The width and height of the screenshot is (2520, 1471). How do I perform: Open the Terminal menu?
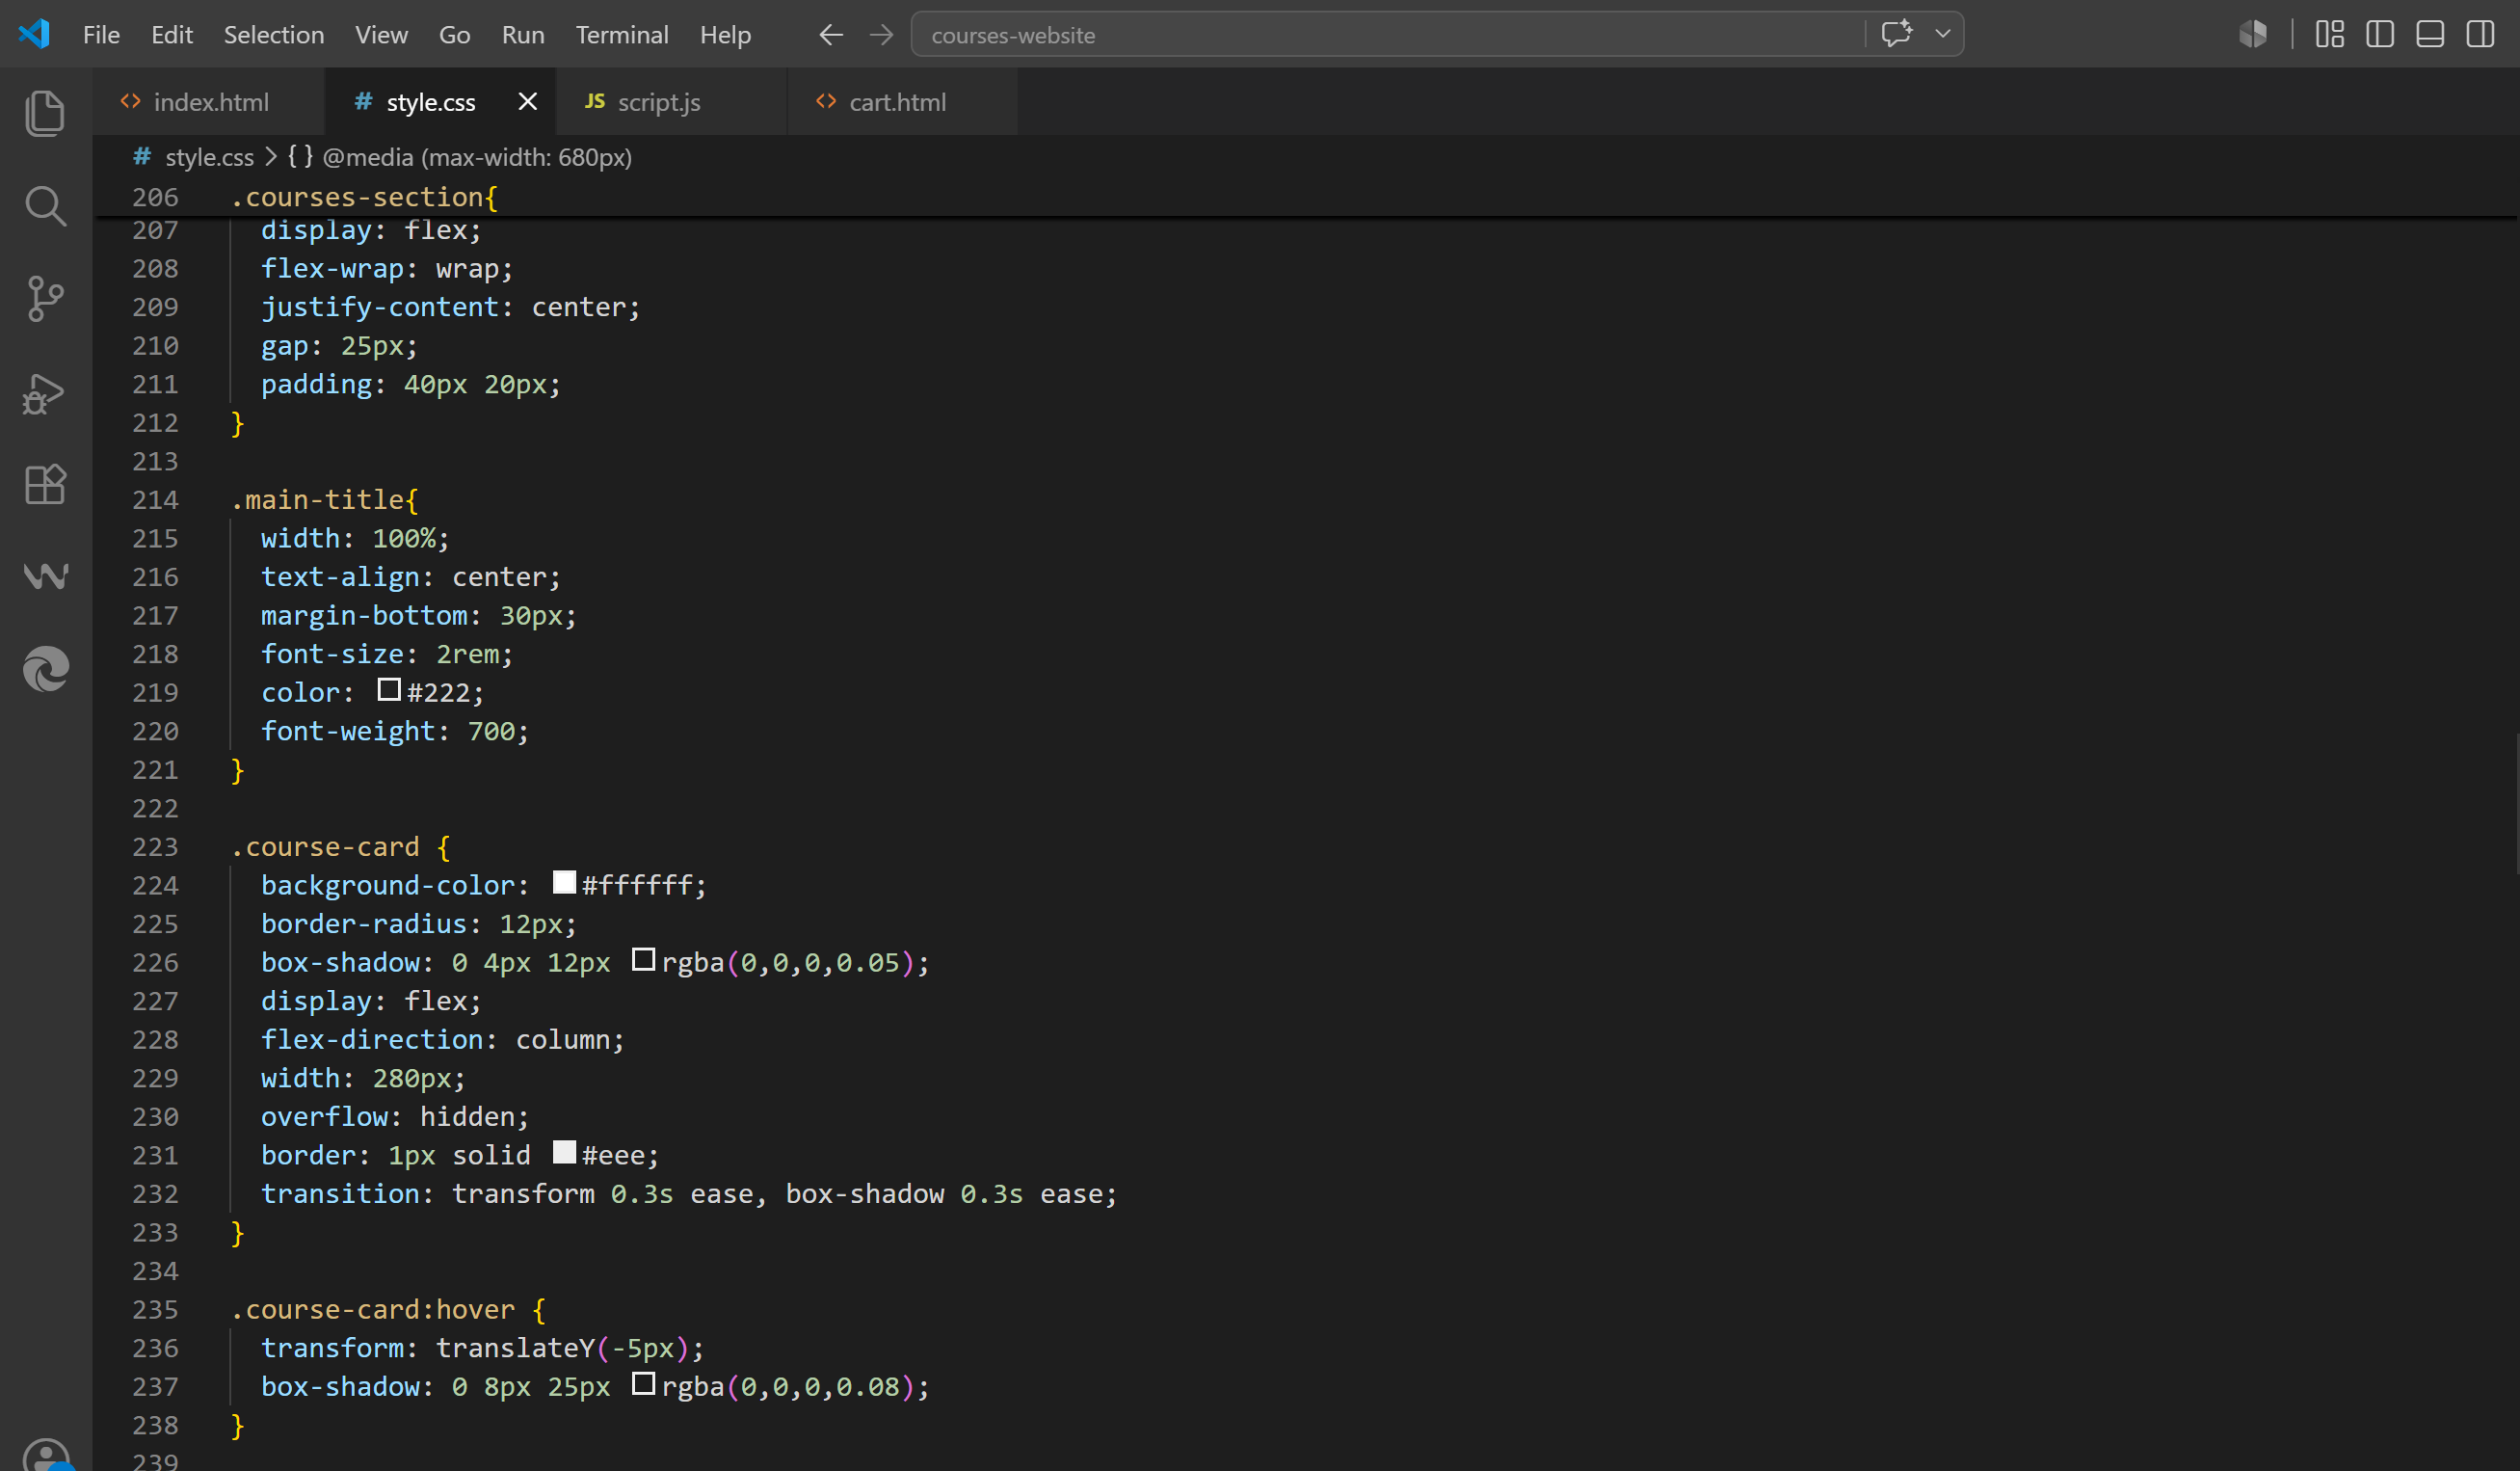click(621, 35)
